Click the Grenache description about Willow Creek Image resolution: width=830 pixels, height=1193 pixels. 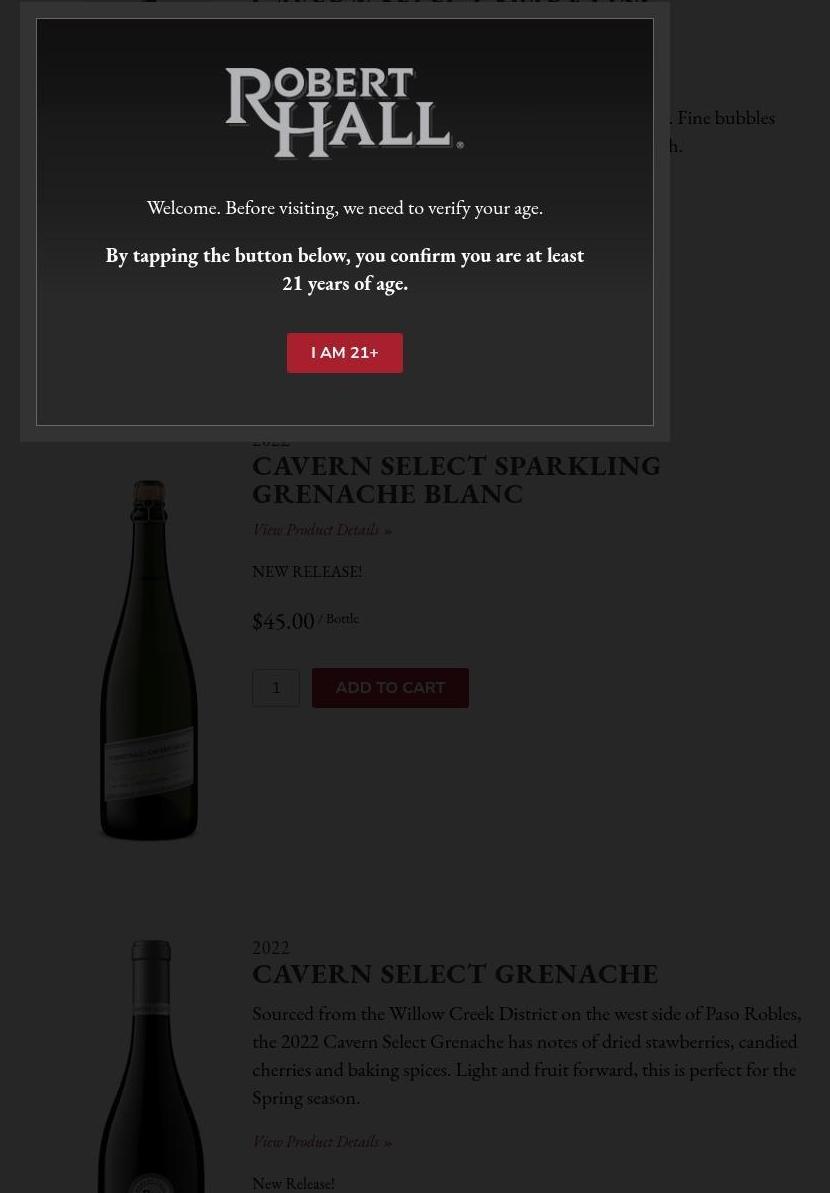click(526, 1056)
